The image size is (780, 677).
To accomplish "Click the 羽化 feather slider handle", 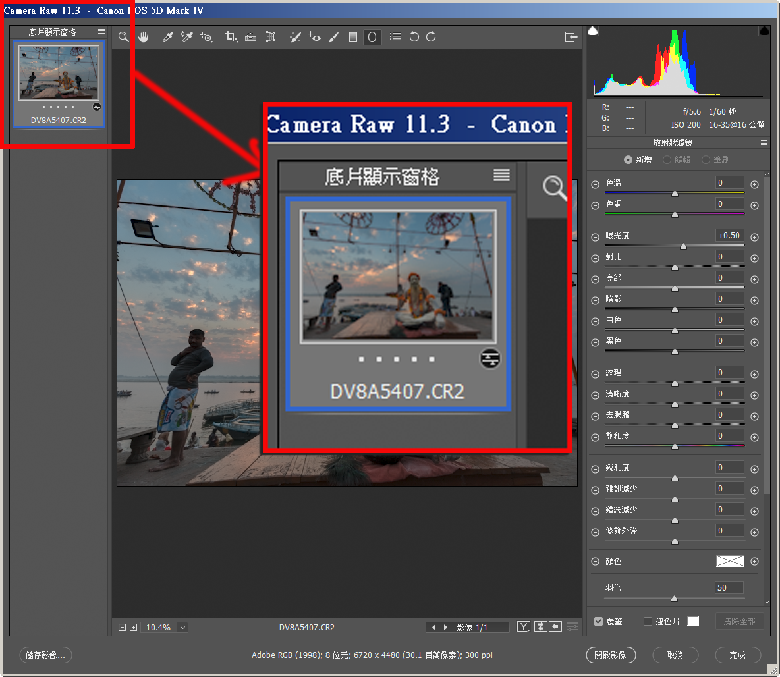I will (x=674, y=599).
